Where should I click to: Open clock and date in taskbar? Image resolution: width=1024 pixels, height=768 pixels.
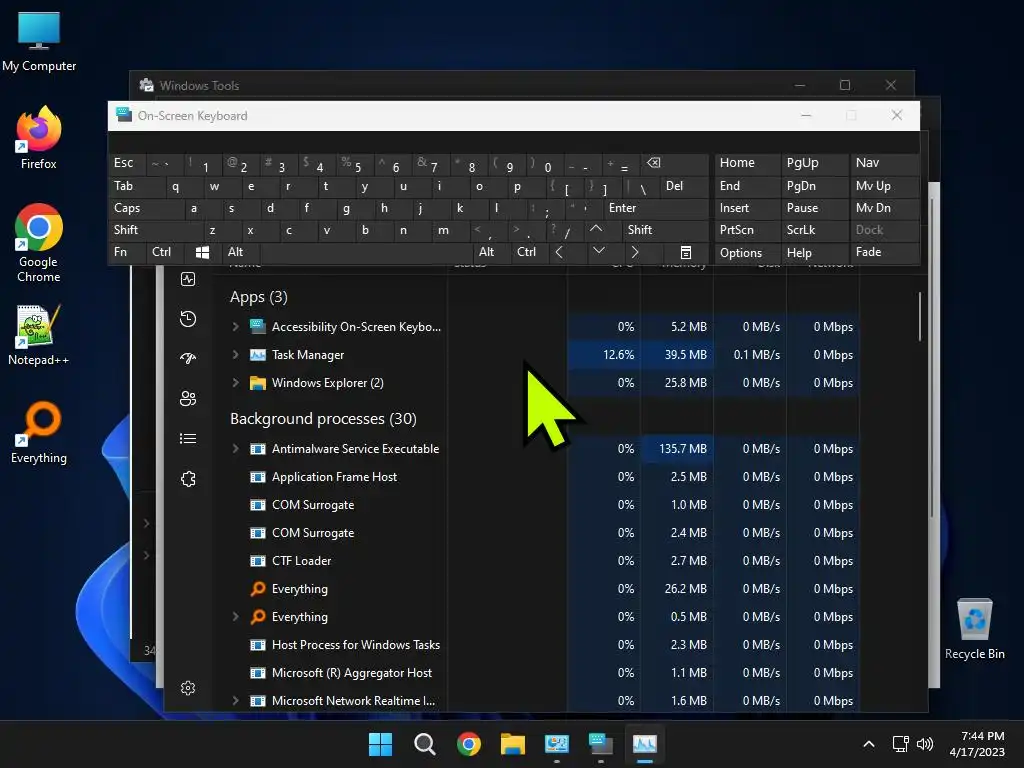click(x=978, y=744)
